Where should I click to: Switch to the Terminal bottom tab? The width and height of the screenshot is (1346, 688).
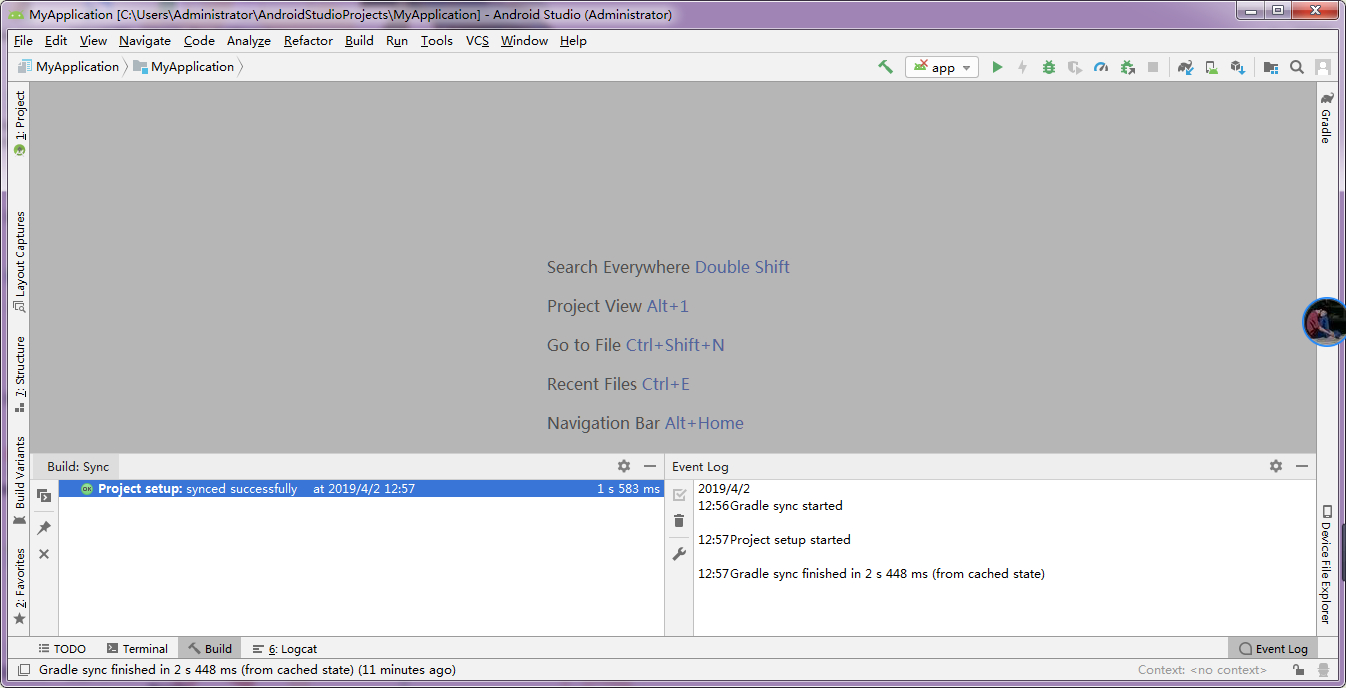137,649
